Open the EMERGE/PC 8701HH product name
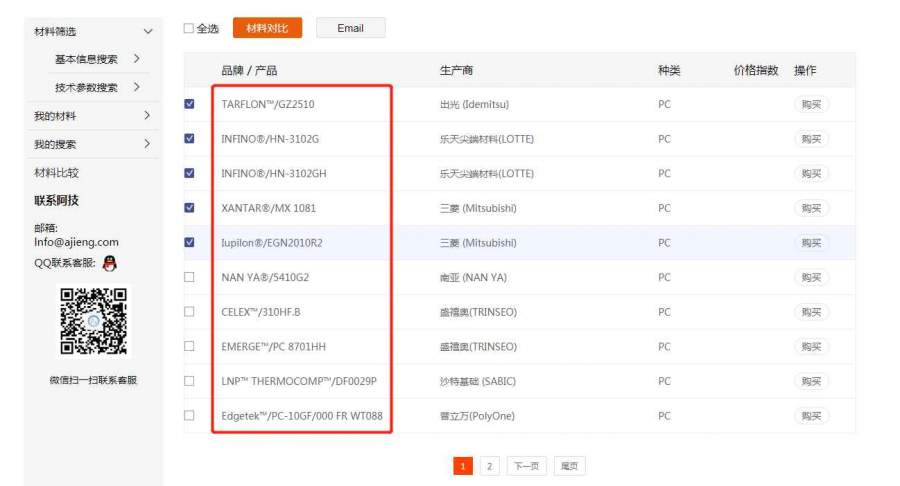 tap(274, 347)
